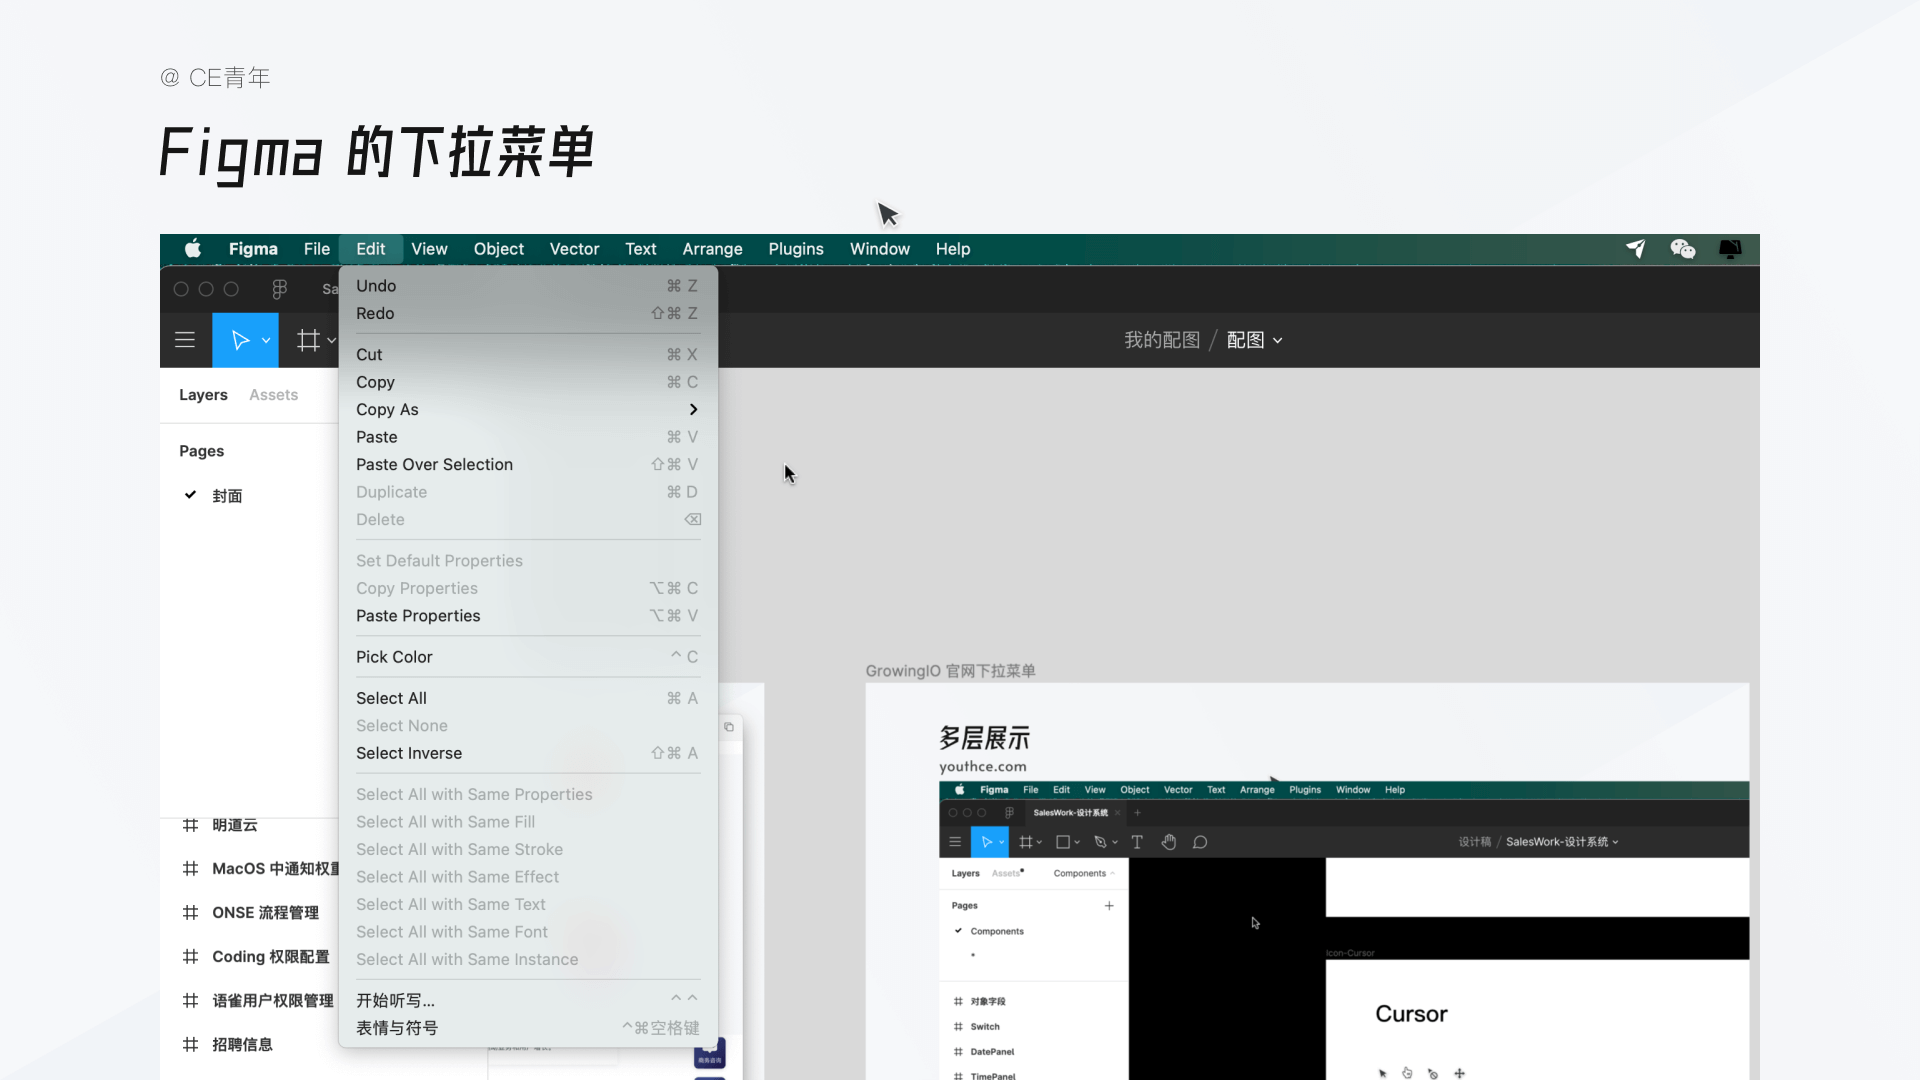Viewport: 1920px width, 1080px height.
Task: Select the ONSE 流程管理 frame layer
Action: tap(265, 913)
